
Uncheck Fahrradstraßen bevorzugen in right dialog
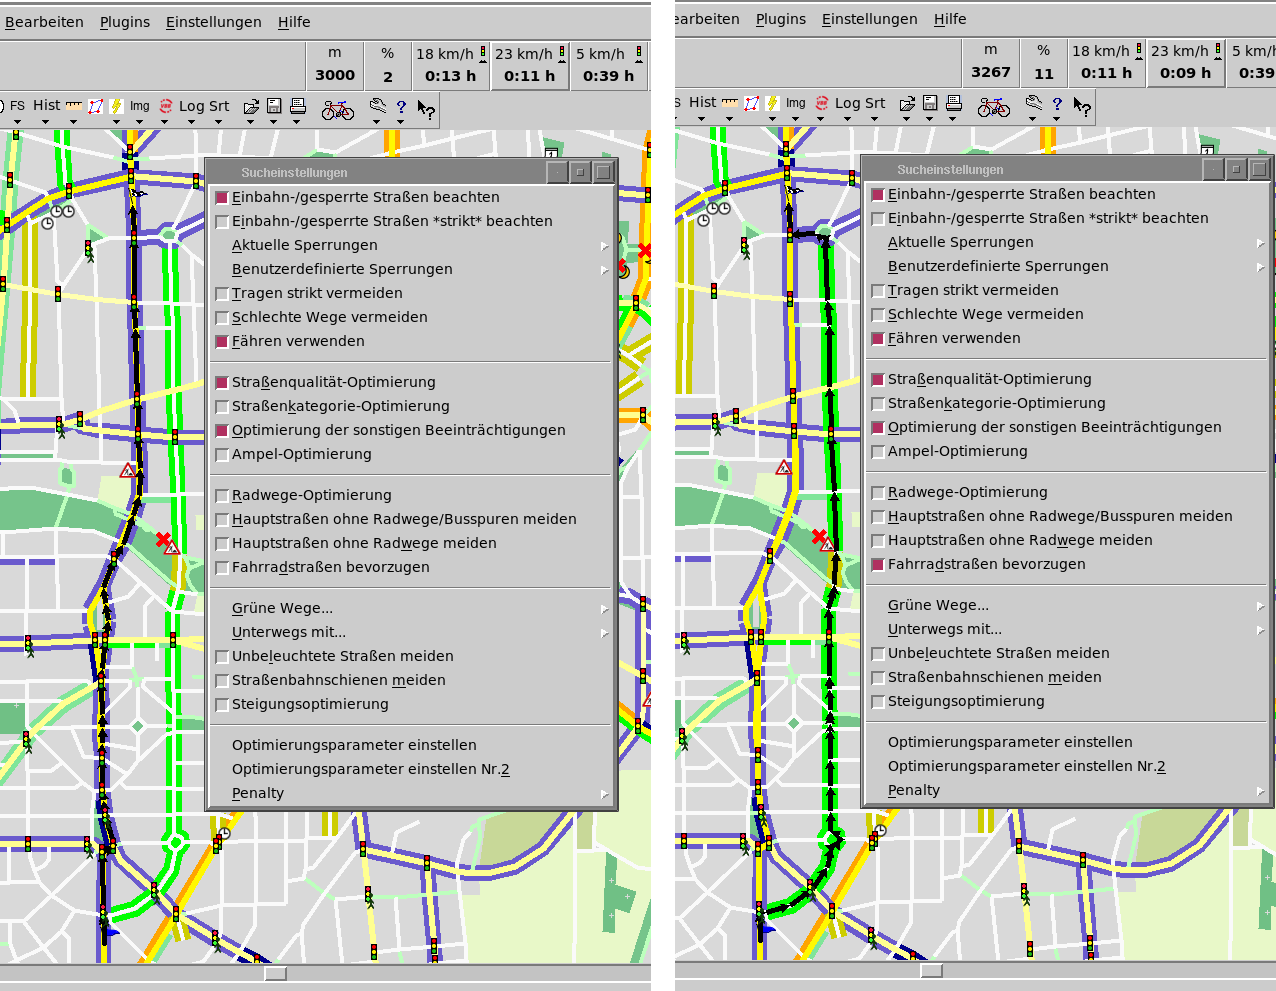coord(878,565)
